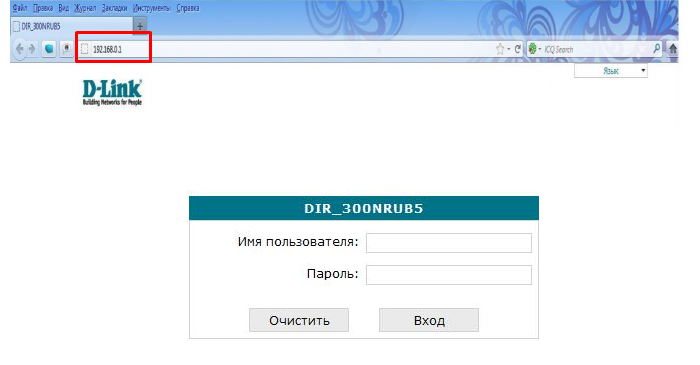Click the DIR_300NRUB5 panel header text
700x365 pixels.
point(363,208)
